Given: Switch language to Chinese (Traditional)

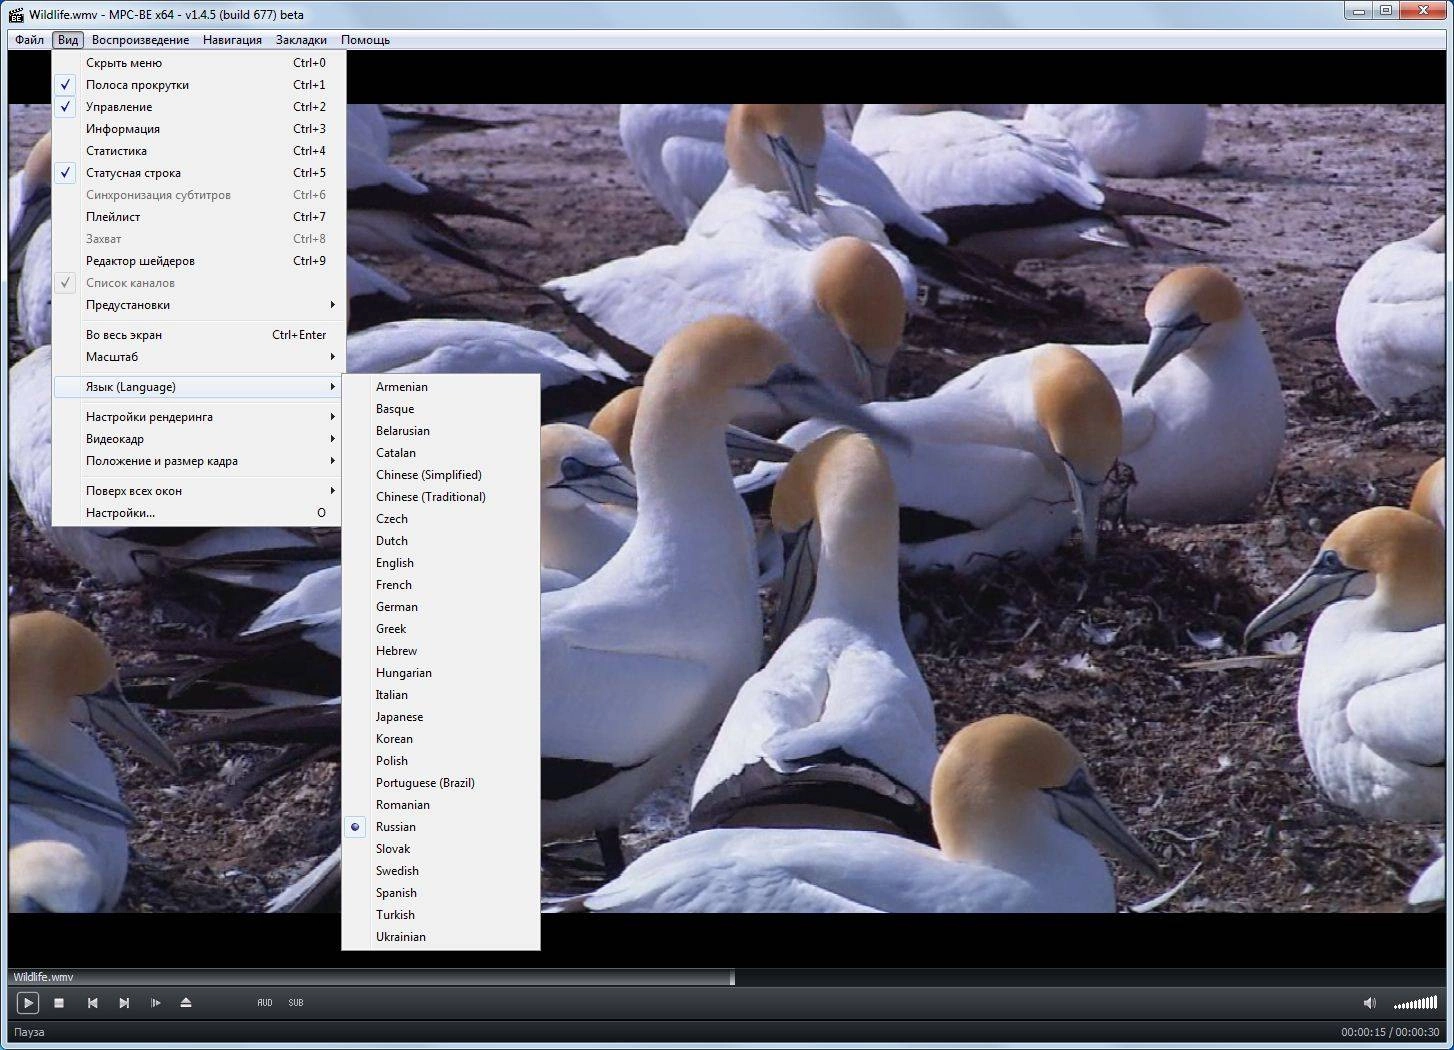Looking at the screenshot, I should tap(440, 497).
